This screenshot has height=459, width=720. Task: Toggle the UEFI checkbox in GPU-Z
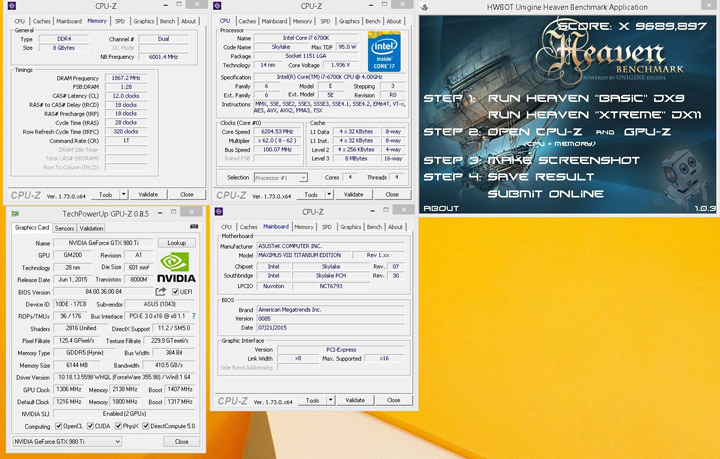coord(175,292)
